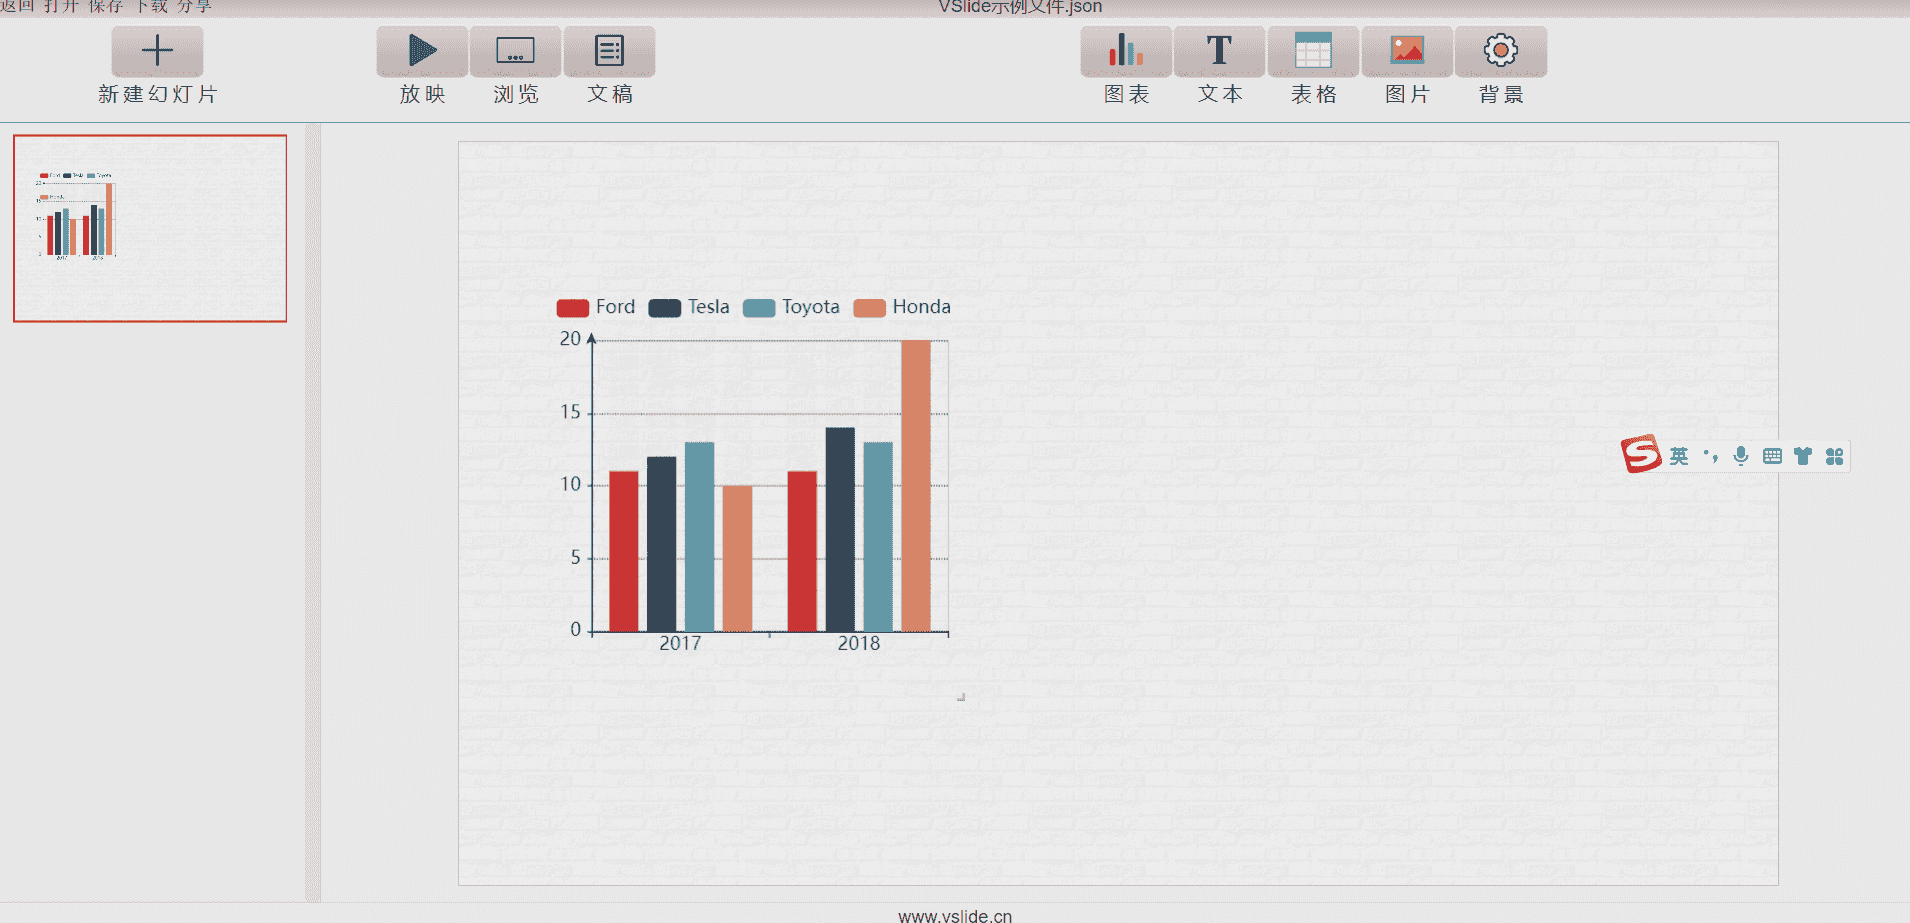Click the Sogou input method S logo
The height and width of the screenshot is (923, 1910).
[1641, 454]
